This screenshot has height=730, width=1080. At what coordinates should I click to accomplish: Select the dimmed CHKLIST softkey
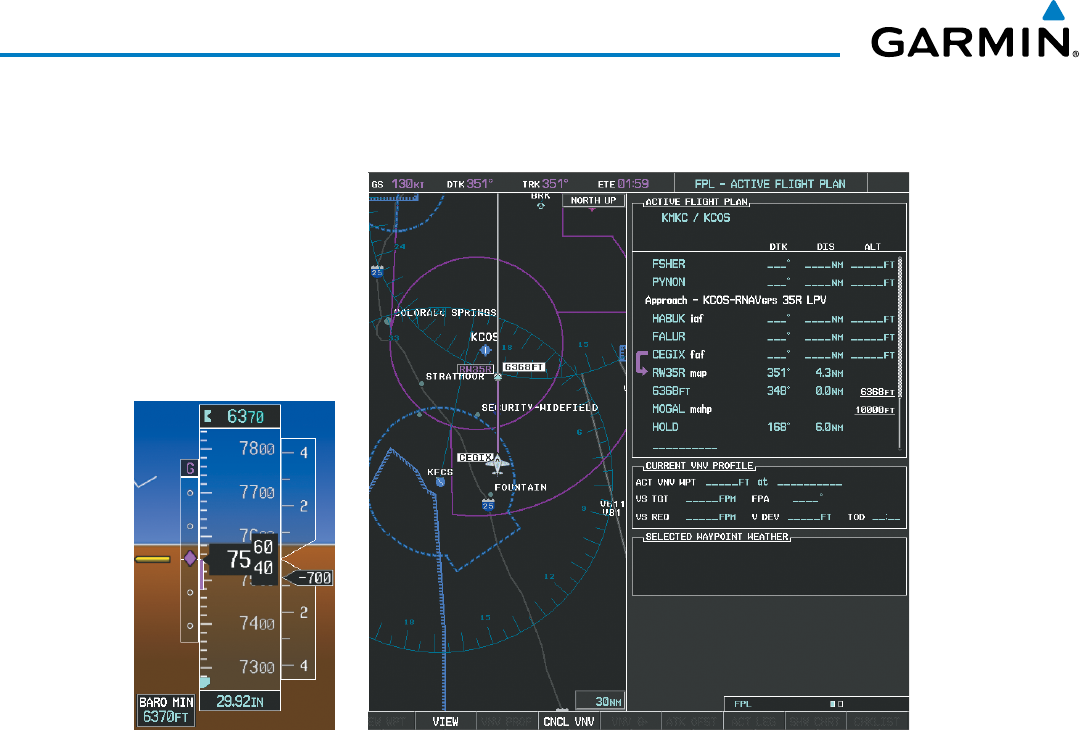(876, 722)
